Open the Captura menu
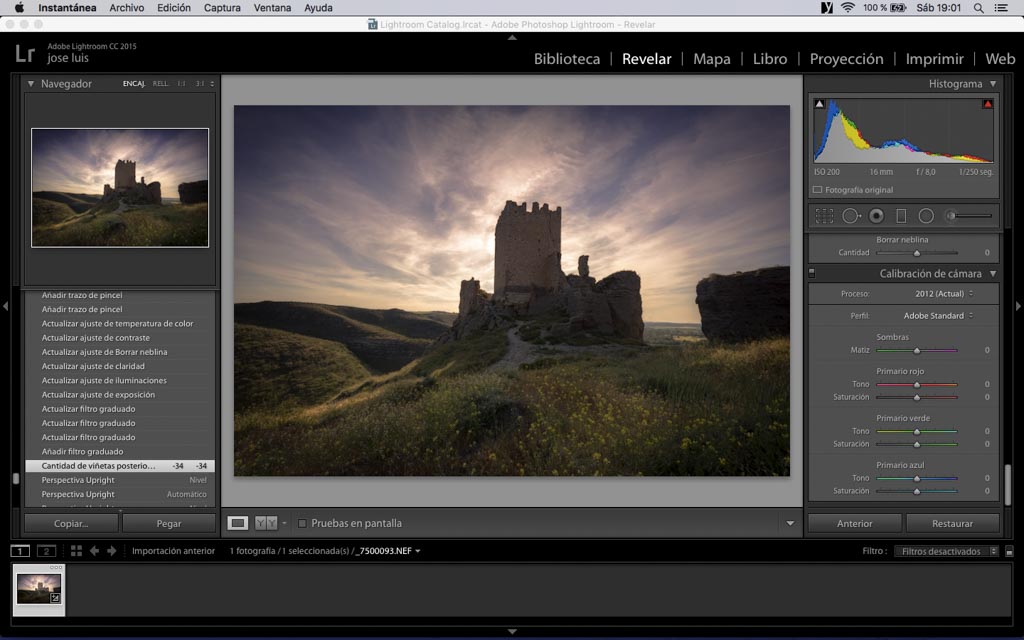The height and width of the screenshot is (640, 1024). (222, 8)
